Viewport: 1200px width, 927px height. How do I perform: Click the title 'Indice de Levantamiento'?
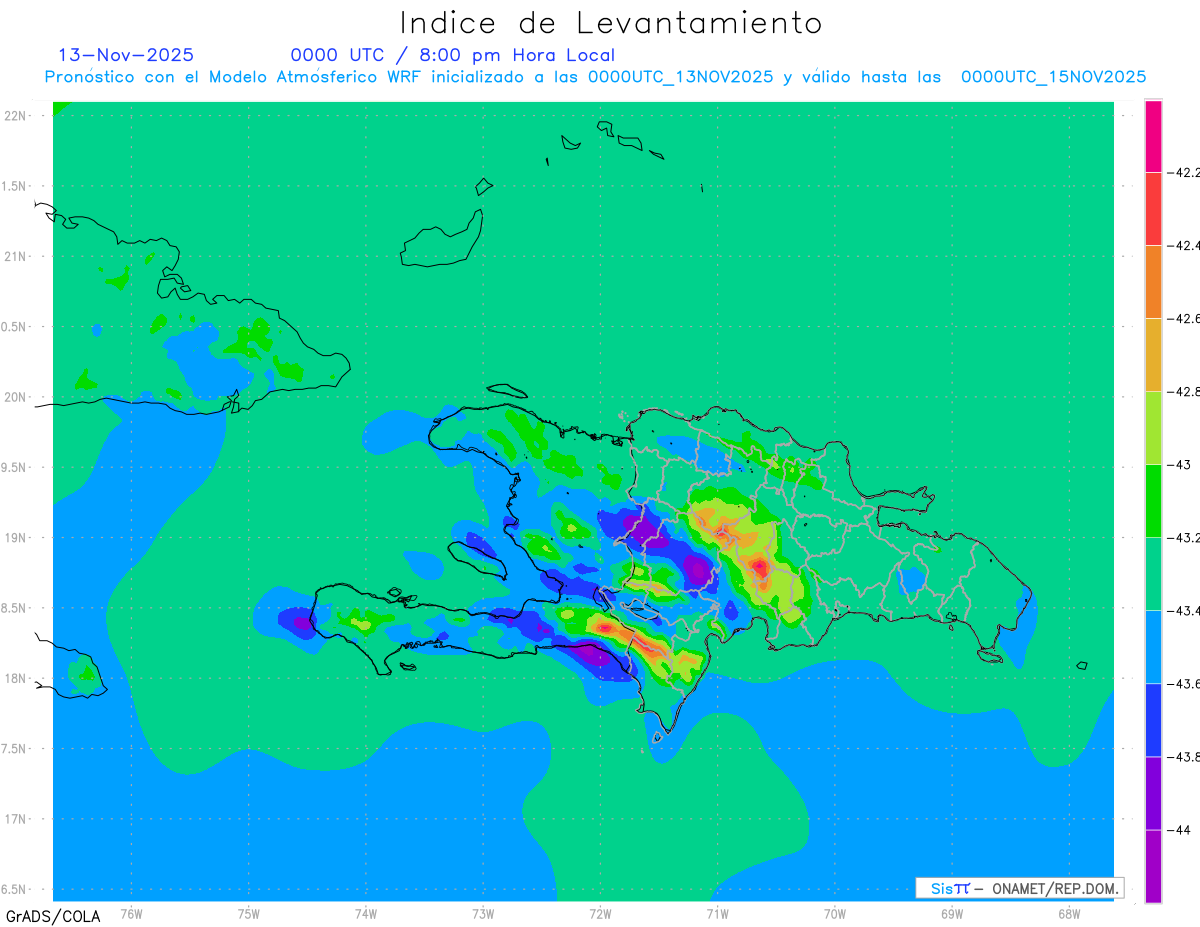(x=611, y=22)
